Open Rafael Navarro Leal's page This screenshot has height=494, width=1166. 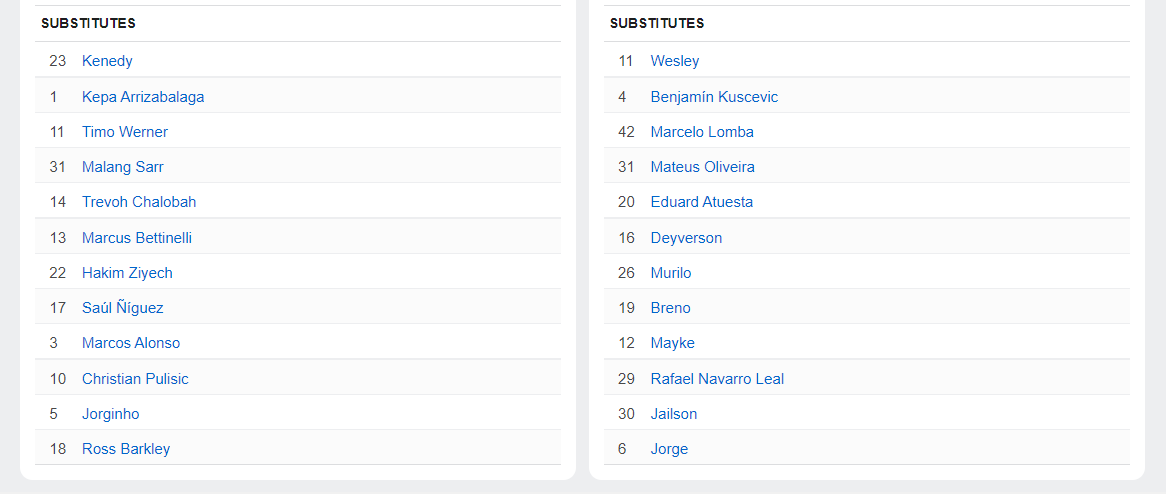(717, 379)
